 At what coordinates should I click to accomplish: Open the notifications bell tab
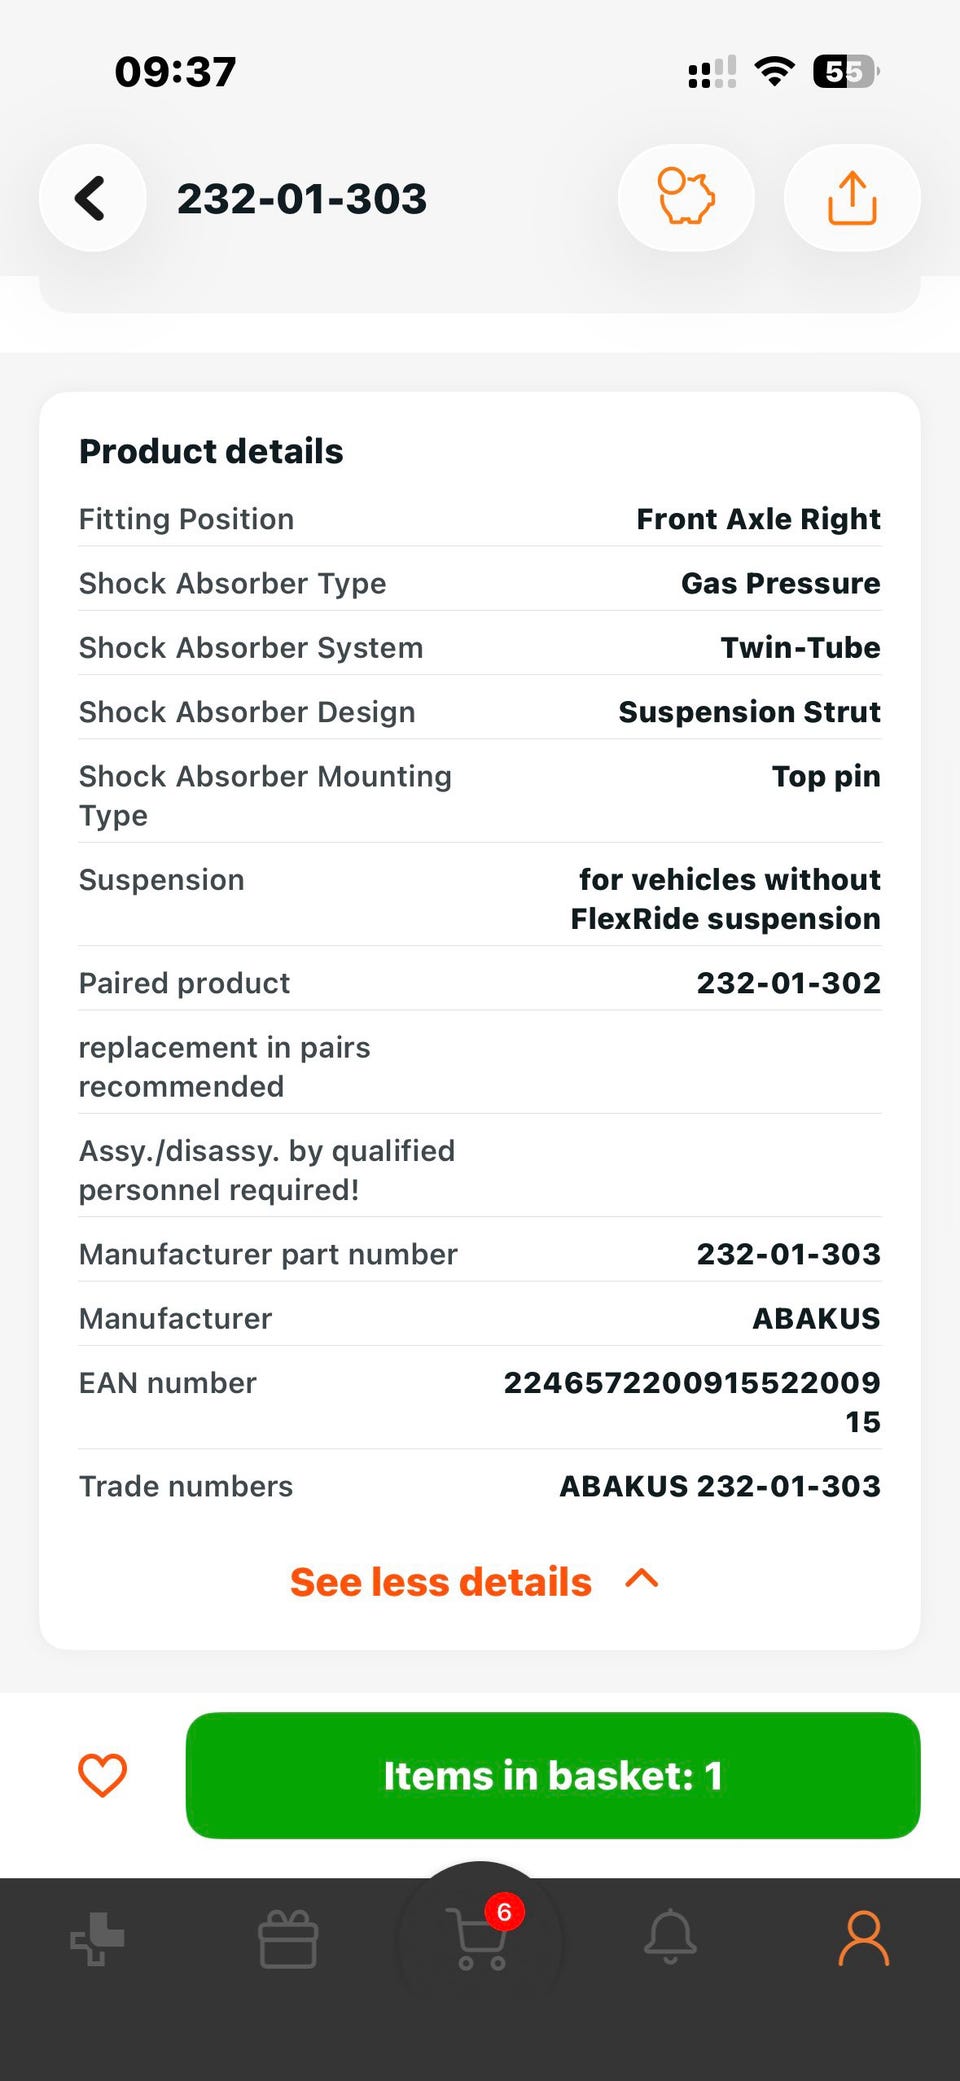(x=670, y=1937)
